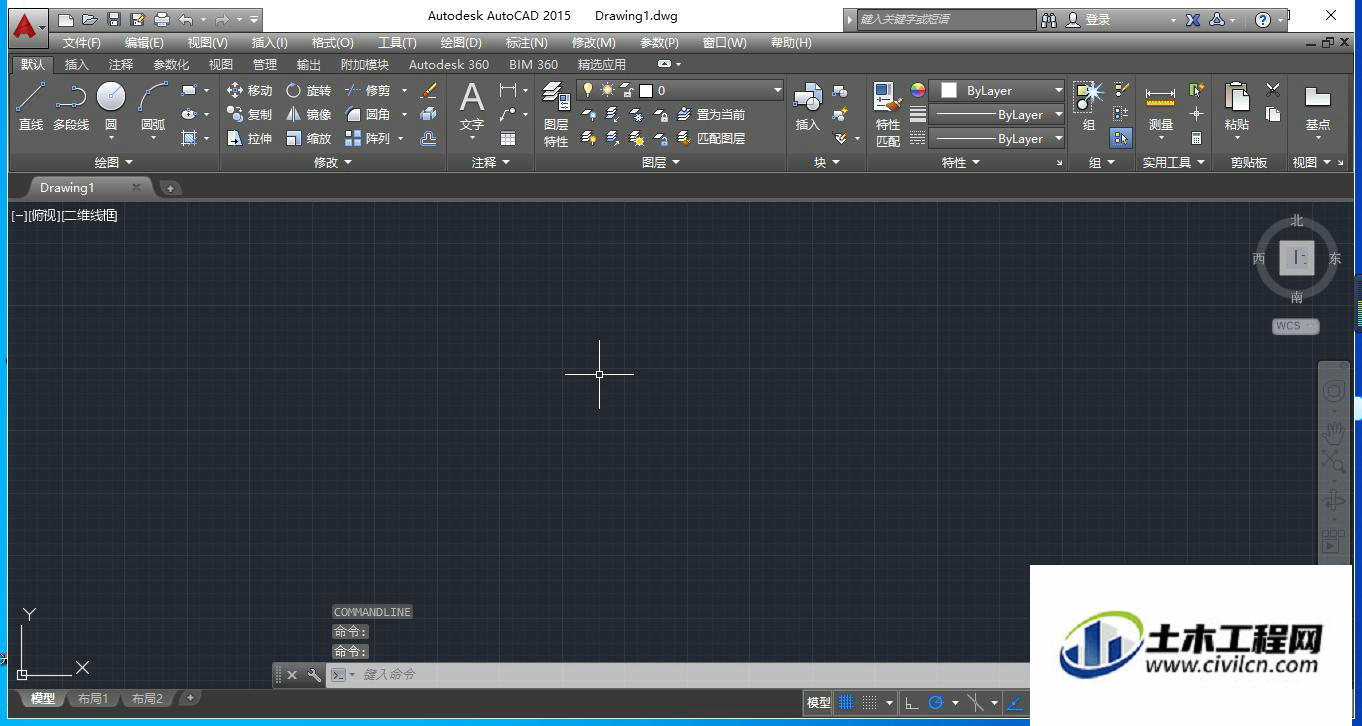Click the 移动 (Move) tool
This screenshot has height=726, width=1362.
coord(249,90)
